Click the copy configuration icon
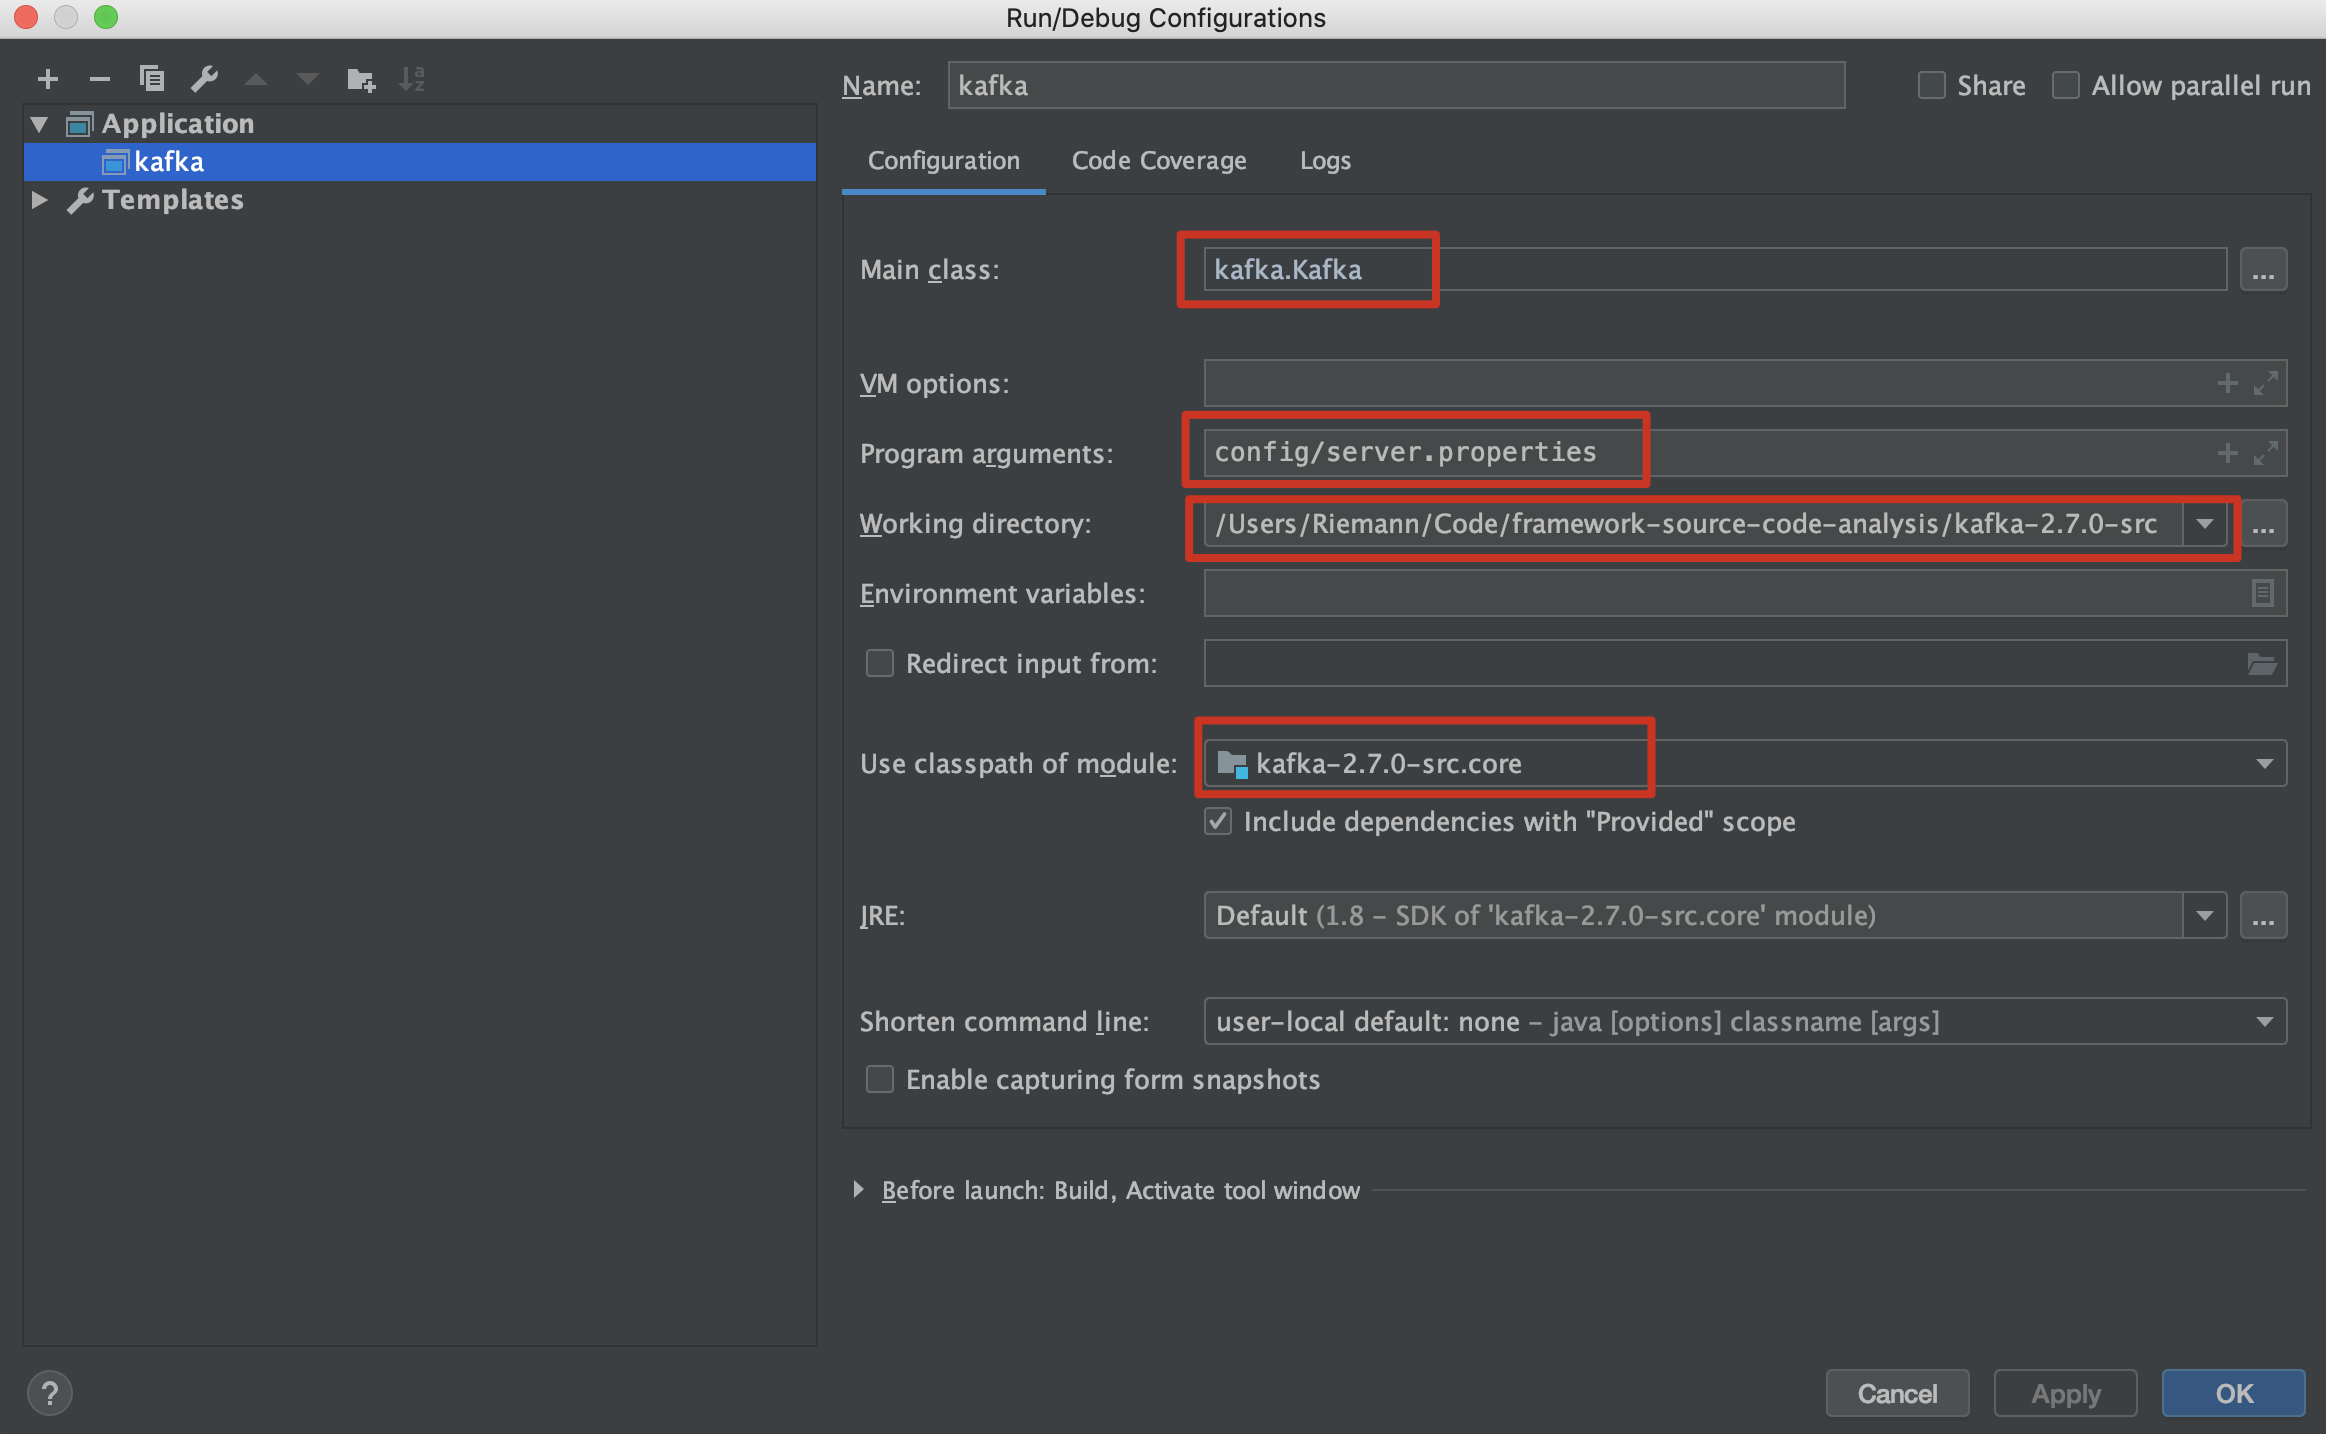Viewport: 2326px width, 1434px height. [151, 78]
